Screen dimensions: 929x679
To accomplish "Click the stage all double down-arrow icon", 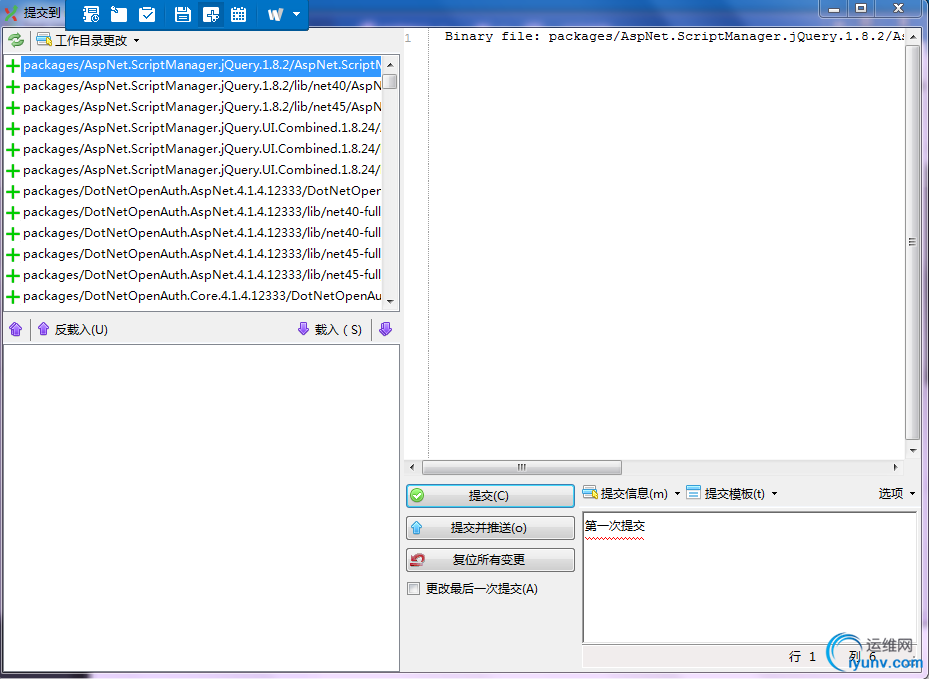I will [x=385, y=329].
